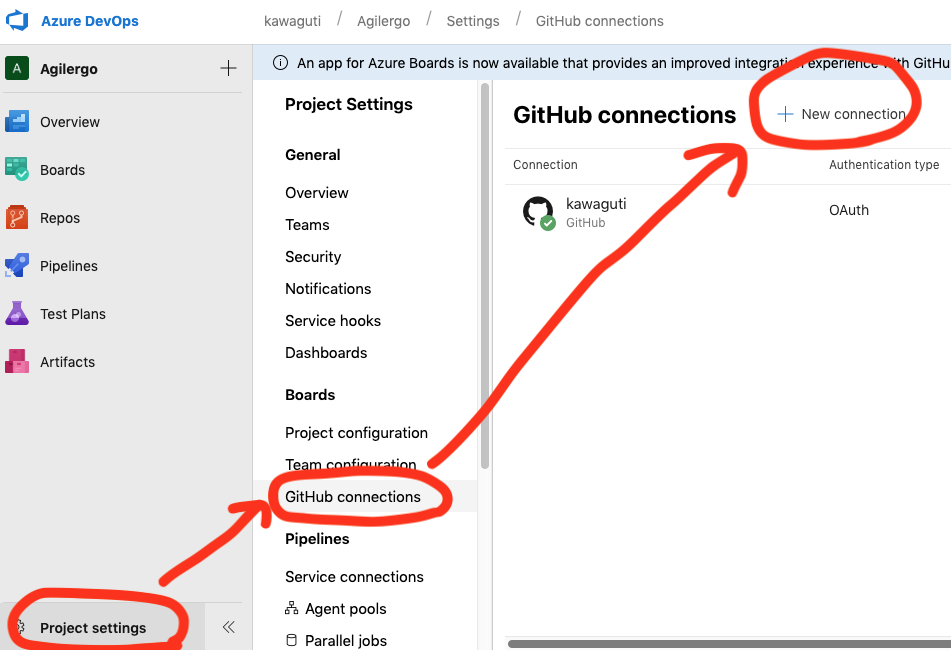Click the New connection button
The height and width of the screenshot is (650, 951).
(841, 114)
